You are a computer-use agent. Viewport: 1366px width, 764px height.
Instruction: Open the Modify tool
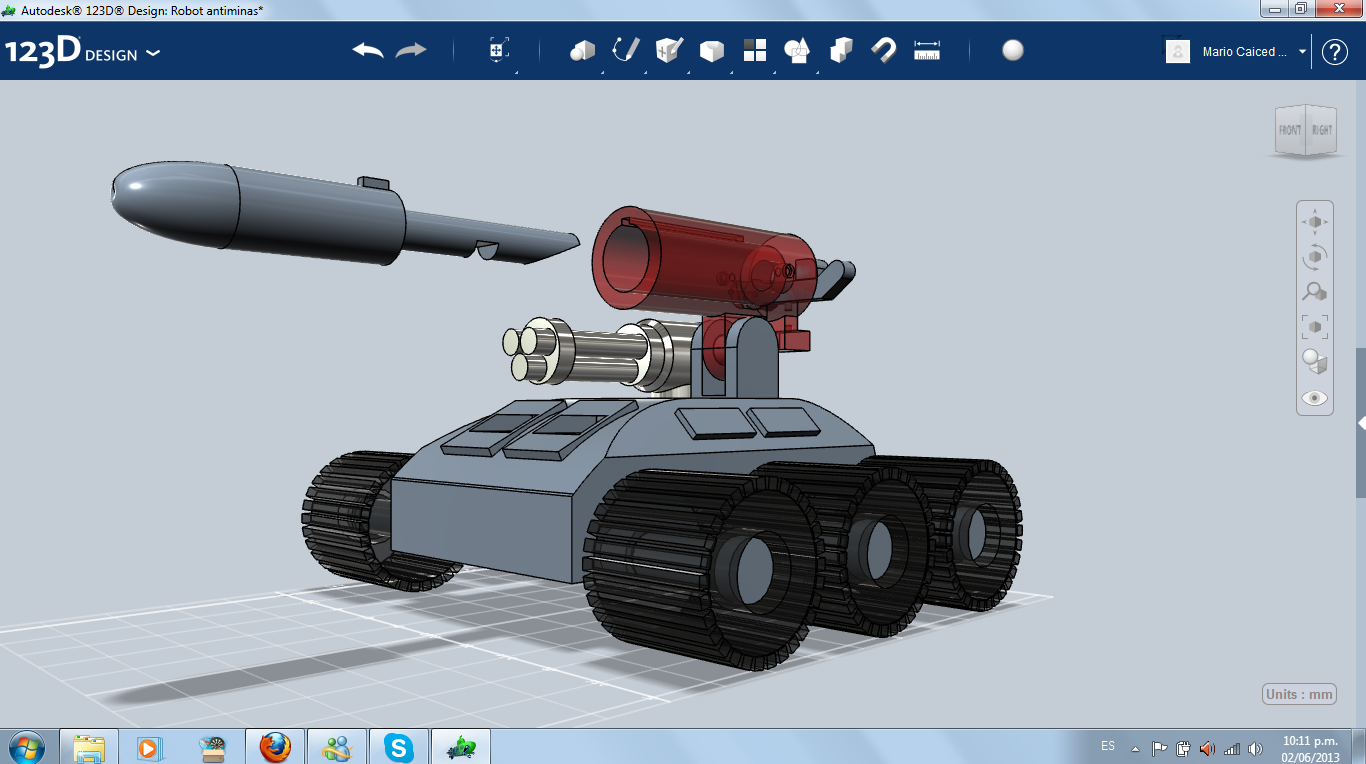click(x=711, y=51)
